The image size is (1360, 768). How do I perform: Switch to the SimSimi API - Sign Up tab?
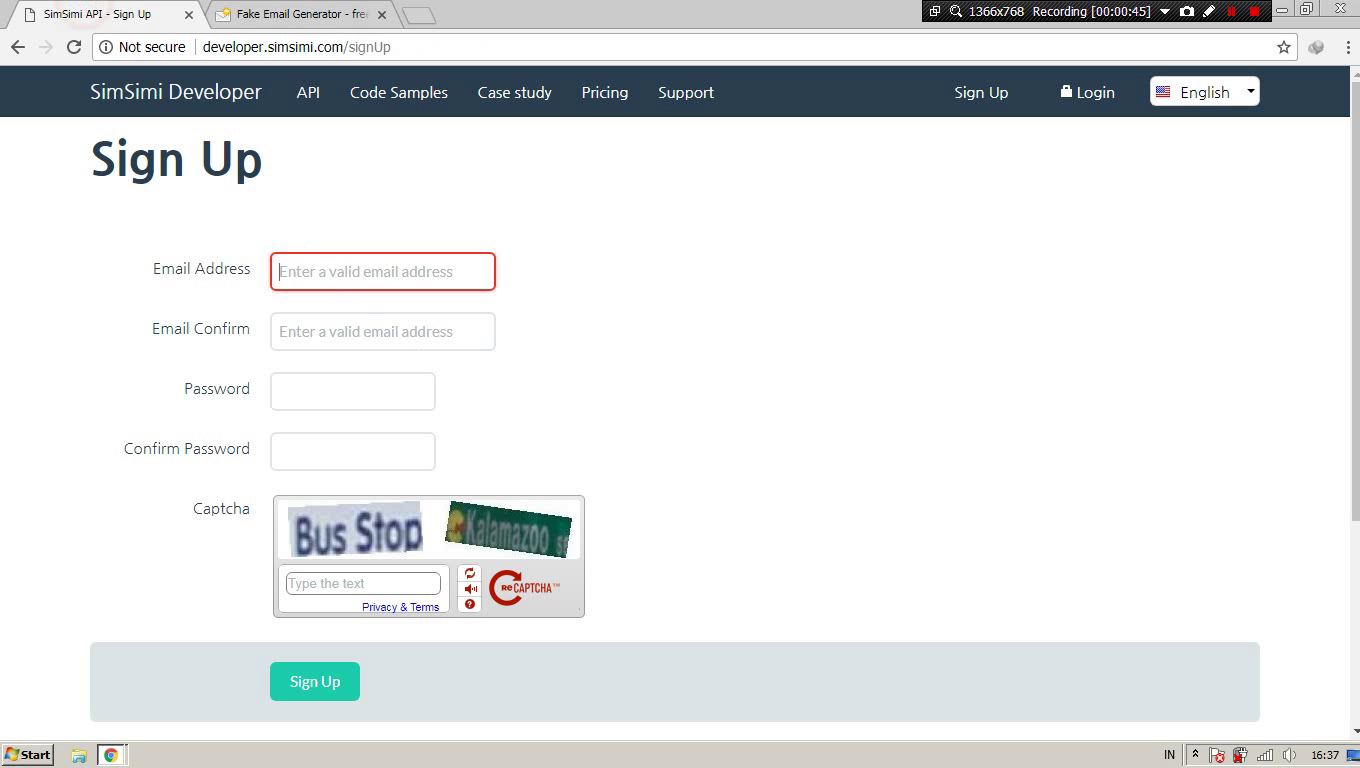coord(105,15)
